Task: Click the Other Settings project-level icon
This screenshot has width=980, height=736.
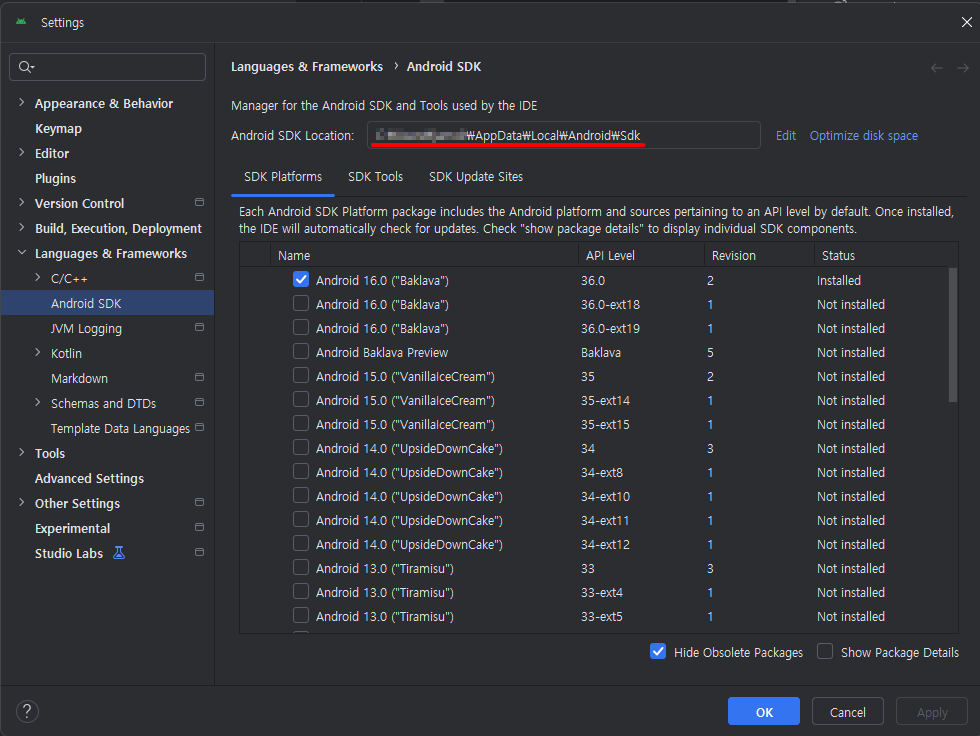Action: tap(199, 502)
